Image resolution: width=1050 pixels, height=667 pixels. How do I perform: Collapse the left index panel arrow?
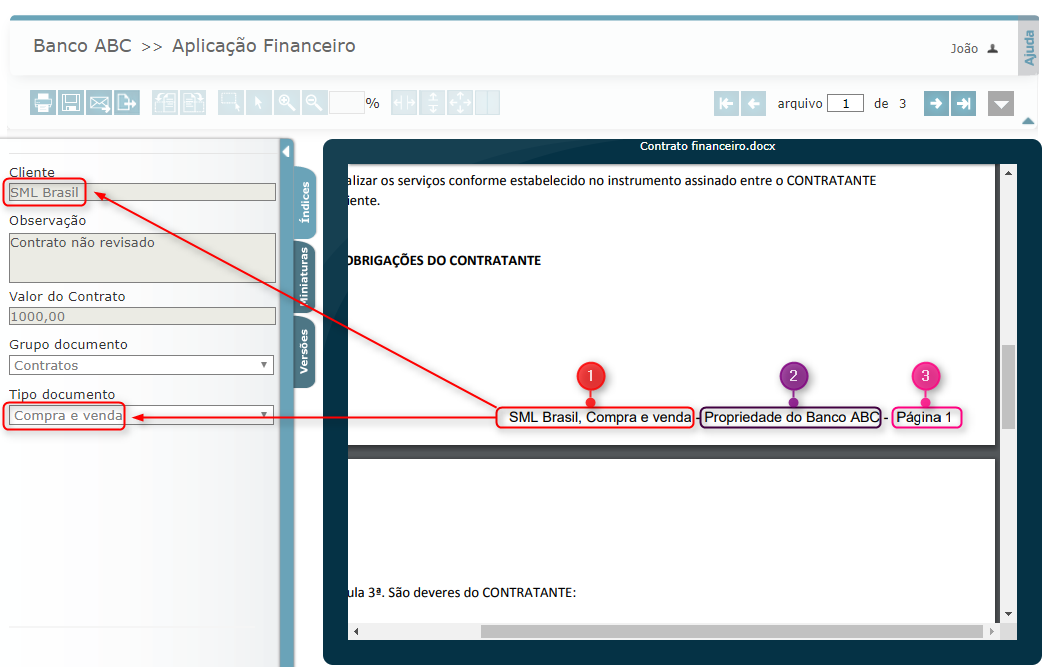286,152
